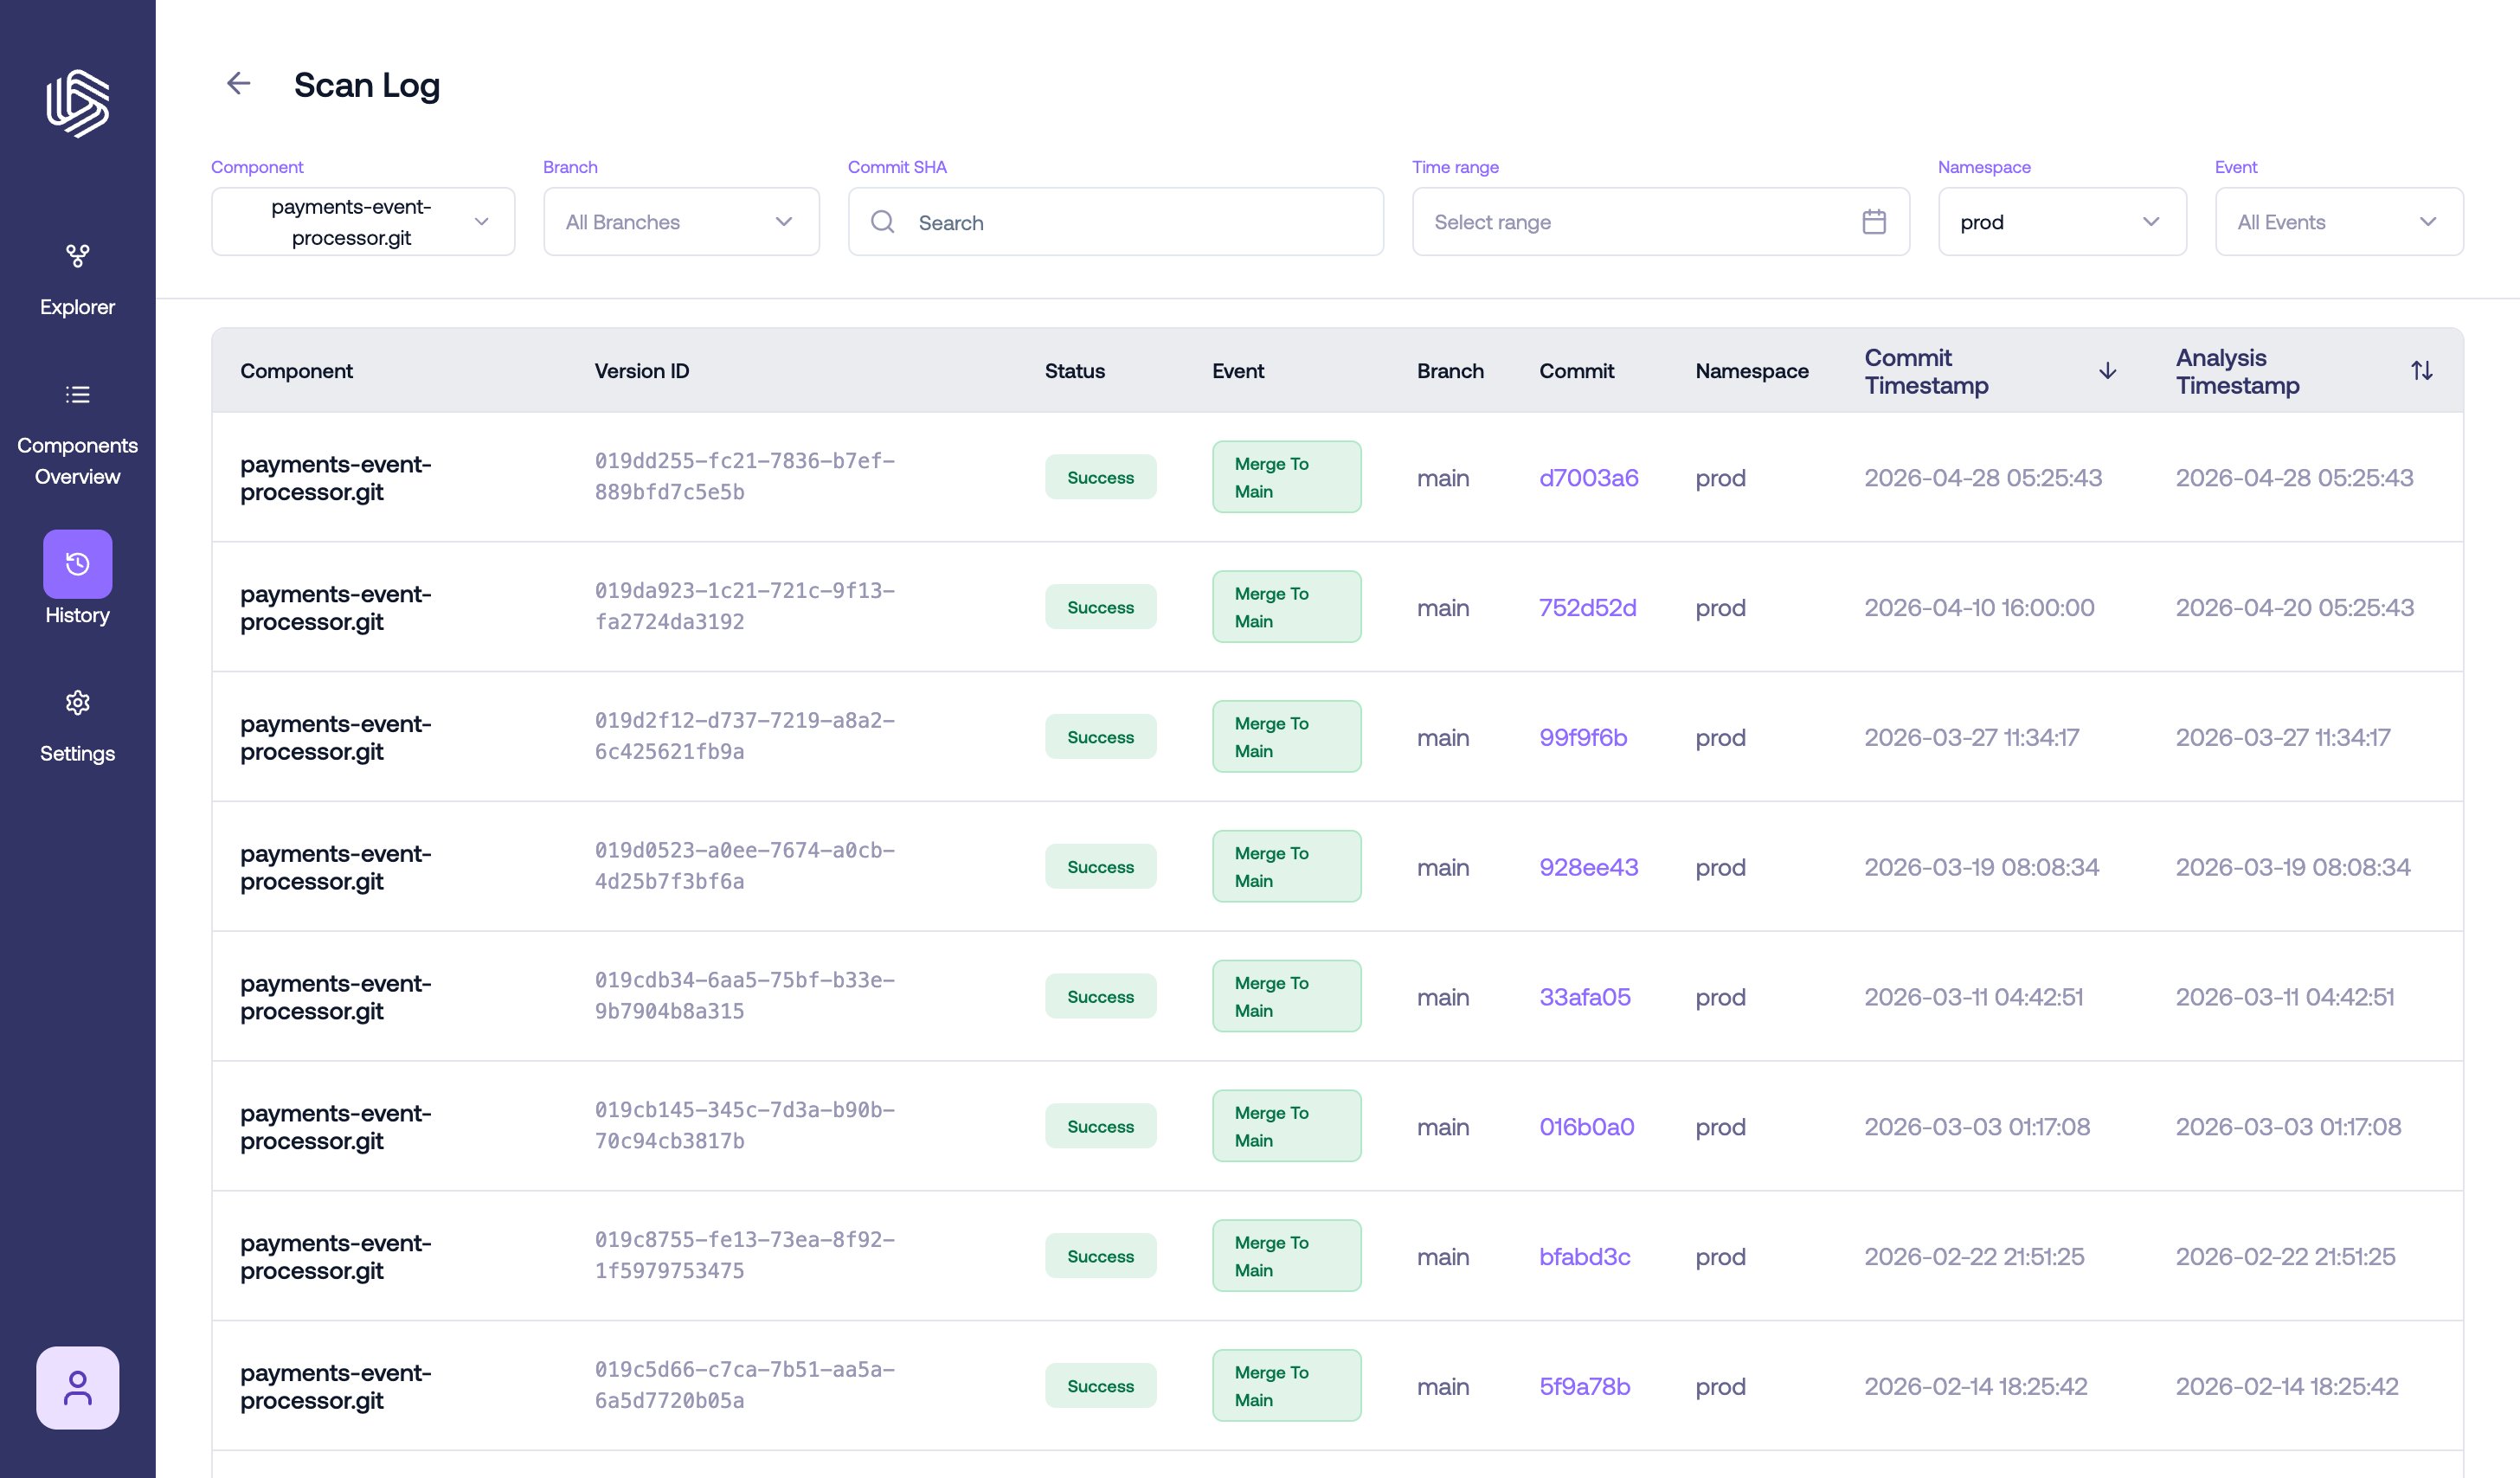Toggle Analysis Timestamp sort arrows

point(2421,371)
